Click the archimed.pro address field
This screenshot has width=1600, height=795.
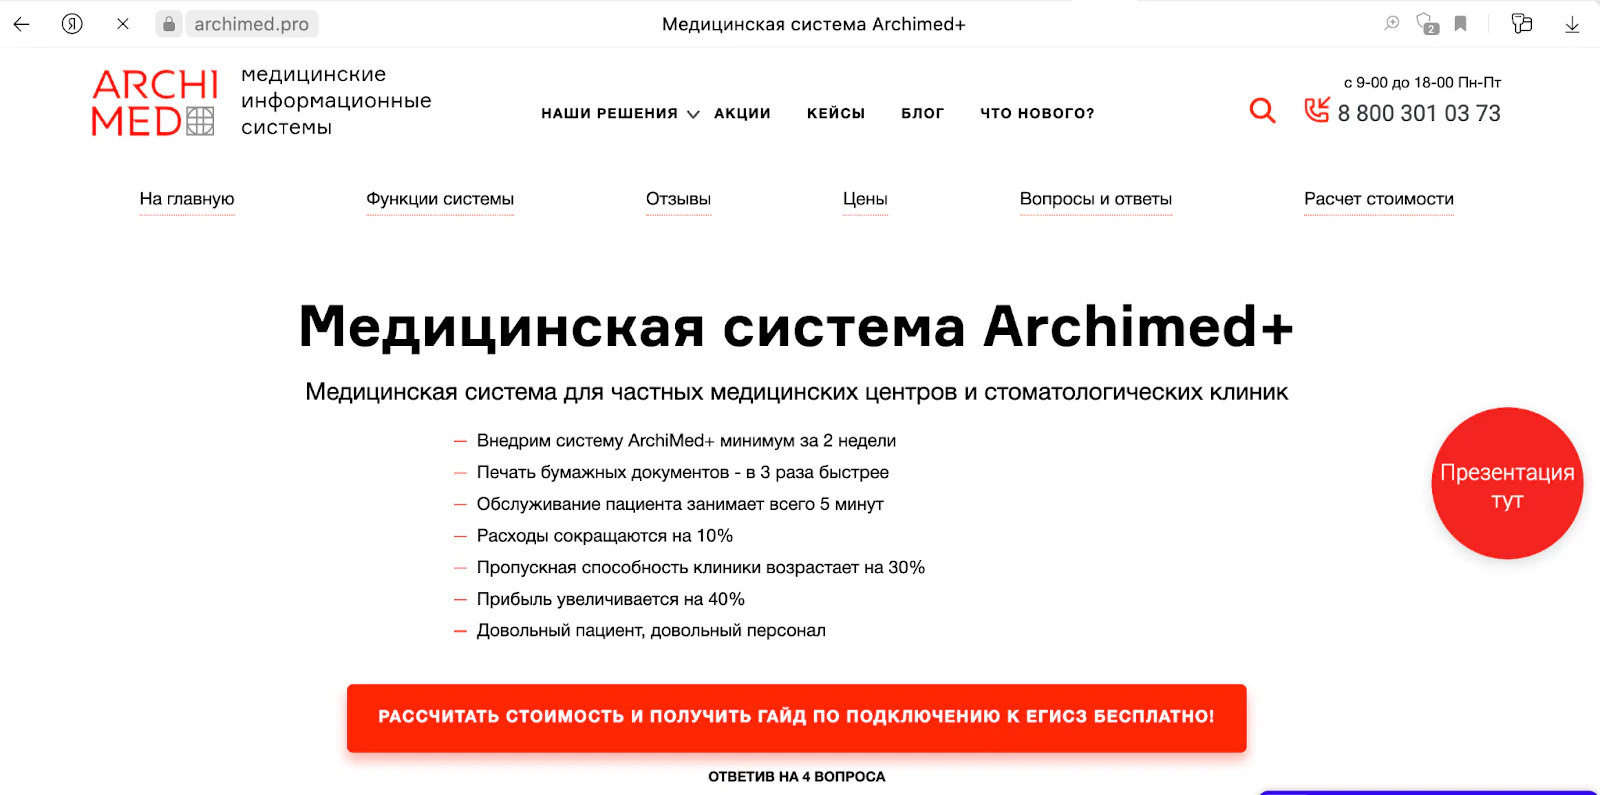[x=251, y=24]
